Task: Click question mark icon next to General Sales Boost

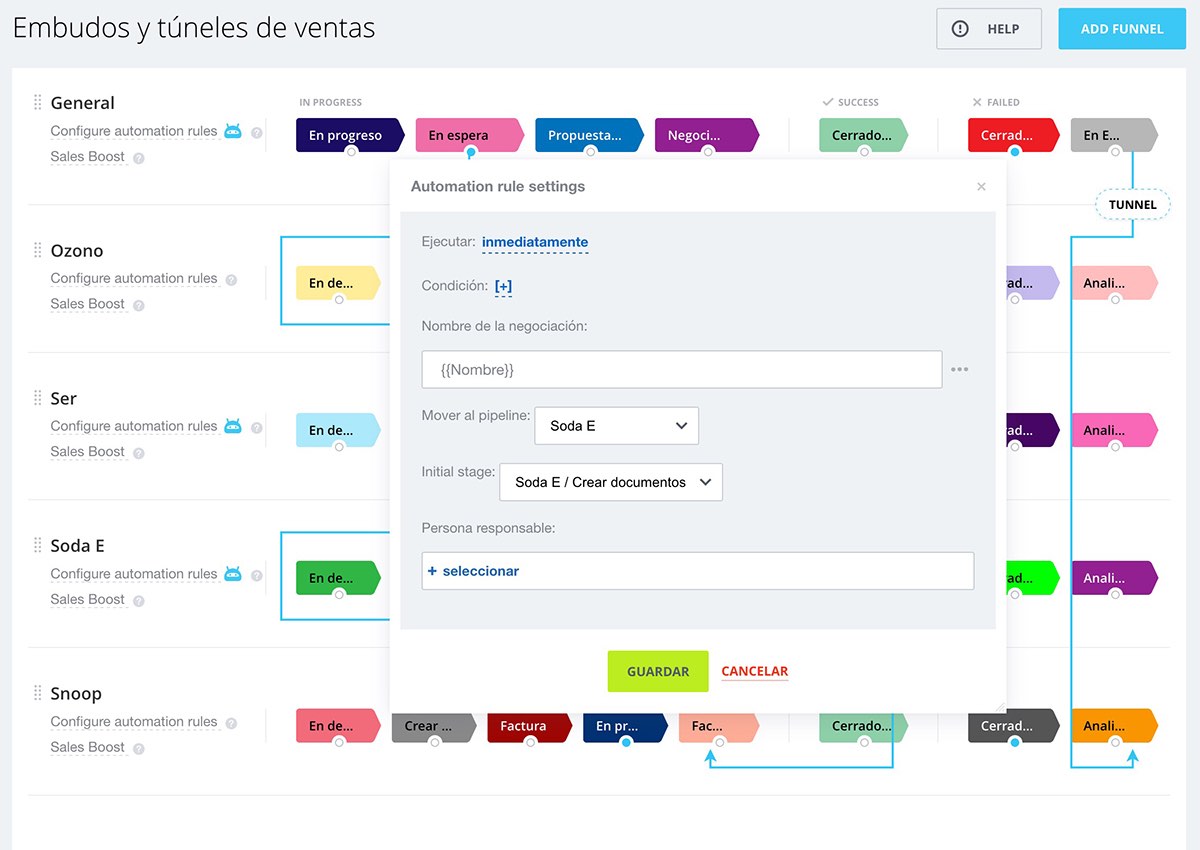Action: pos(139,158)
